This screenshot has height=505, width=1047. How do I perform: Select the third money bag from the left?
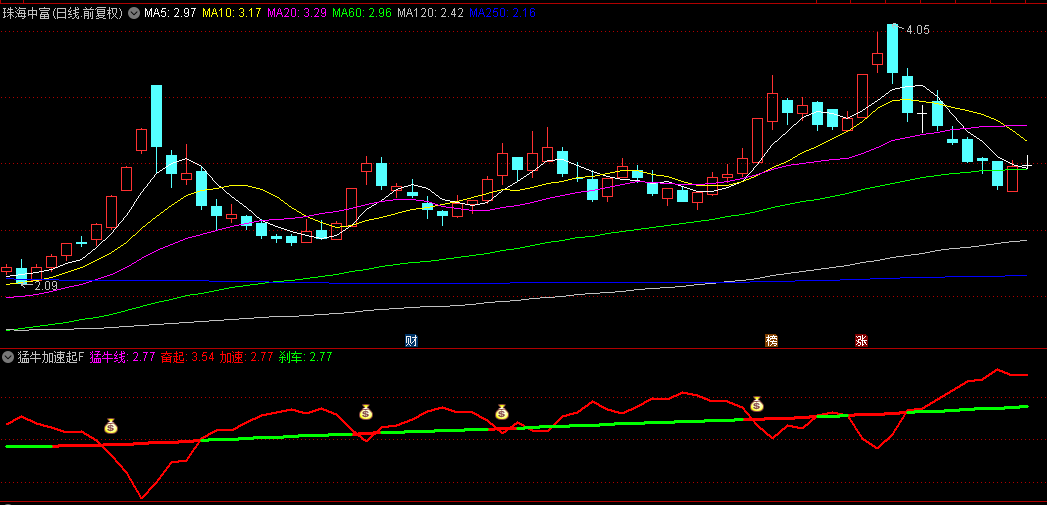click(502, 412)
